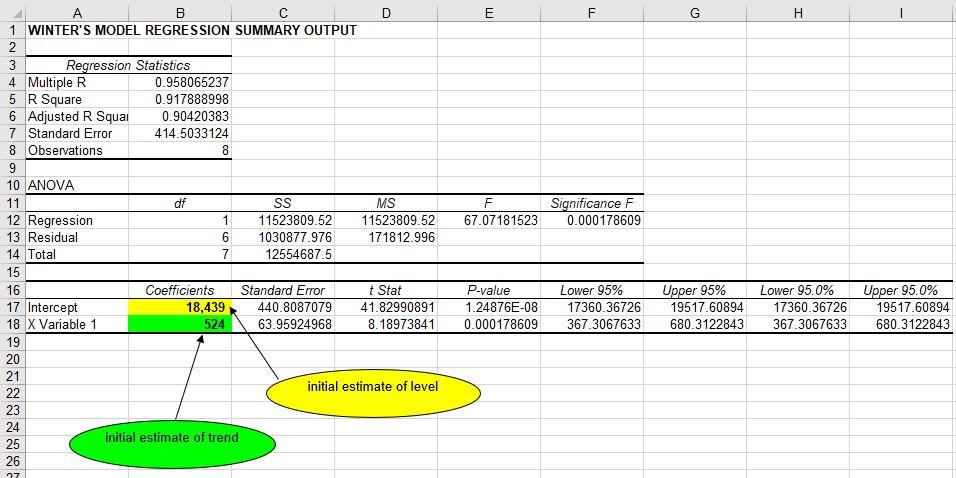Click the 'Total' row label
This screenshot has height=478, width=956.
[x=77, y=255]
